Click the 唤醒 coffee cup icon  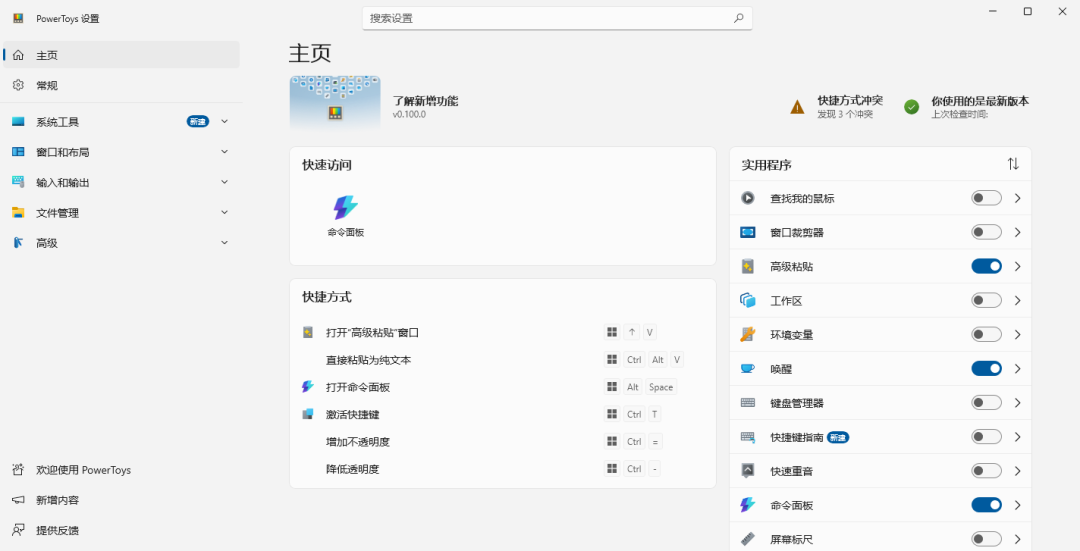(747, 368)
